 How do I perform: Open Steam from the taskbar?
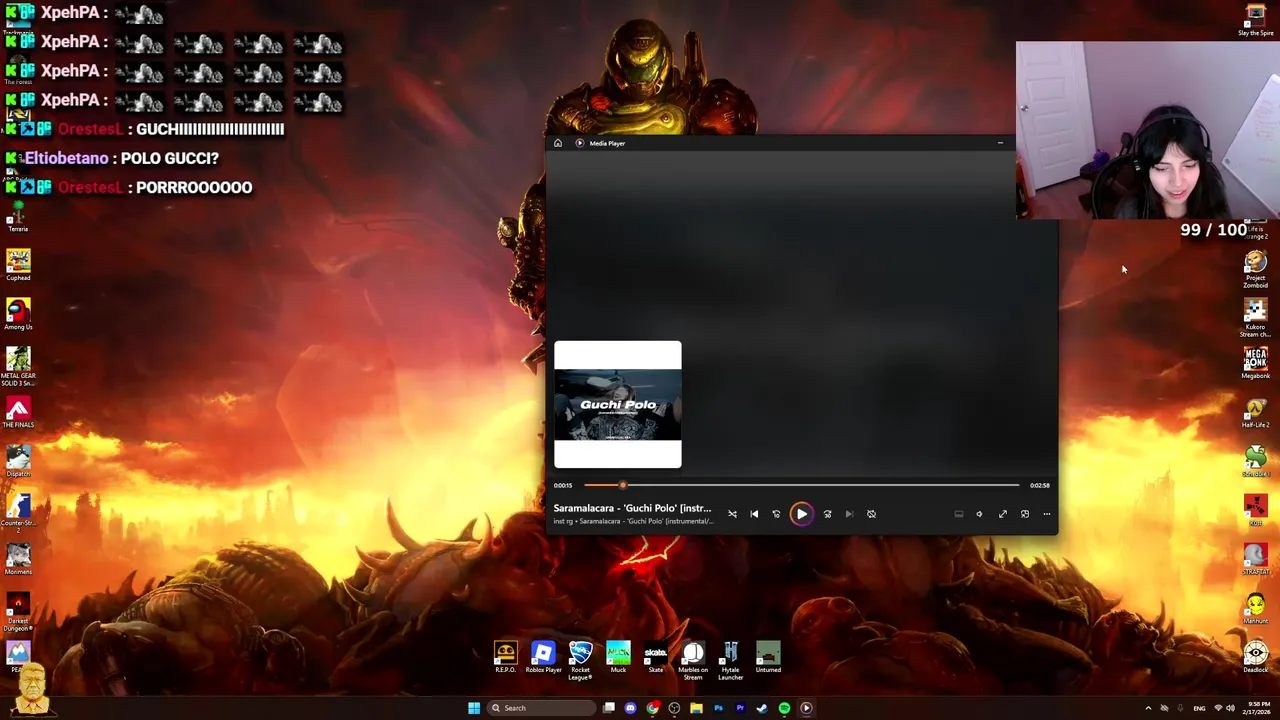click(762, 708)
